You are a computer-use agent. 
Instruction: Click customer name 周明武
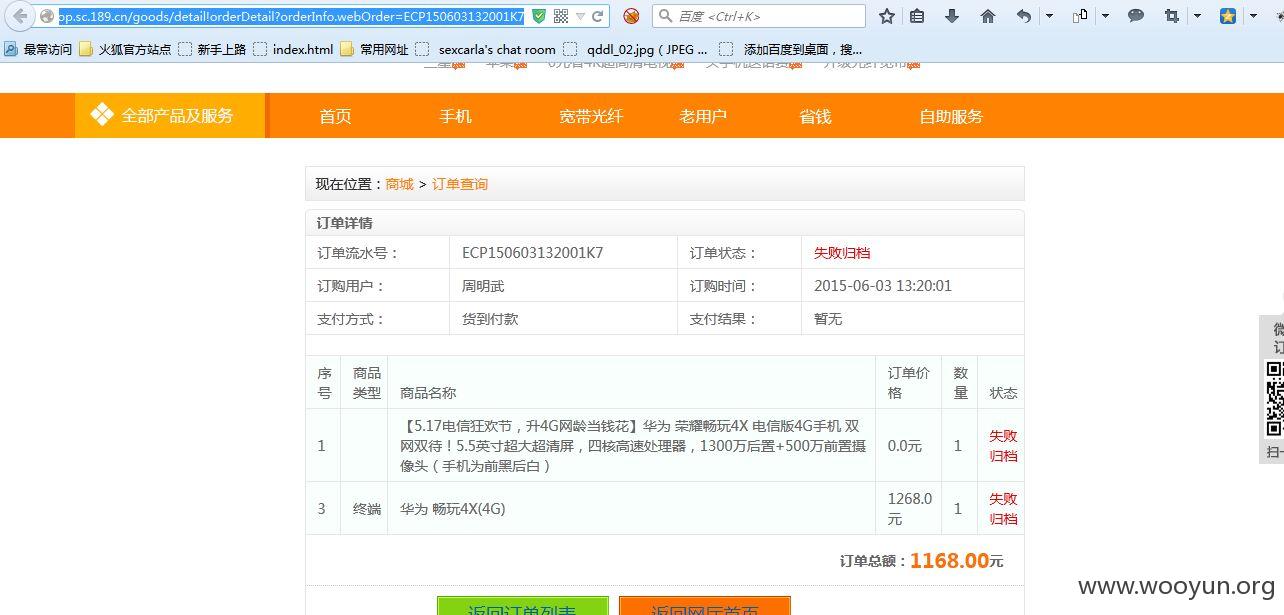483,286
